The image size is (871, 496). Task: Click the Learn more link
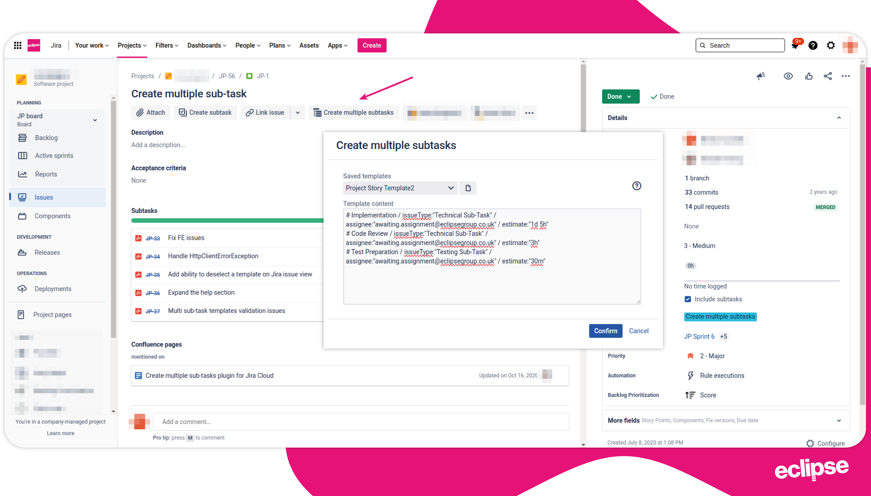60,433
